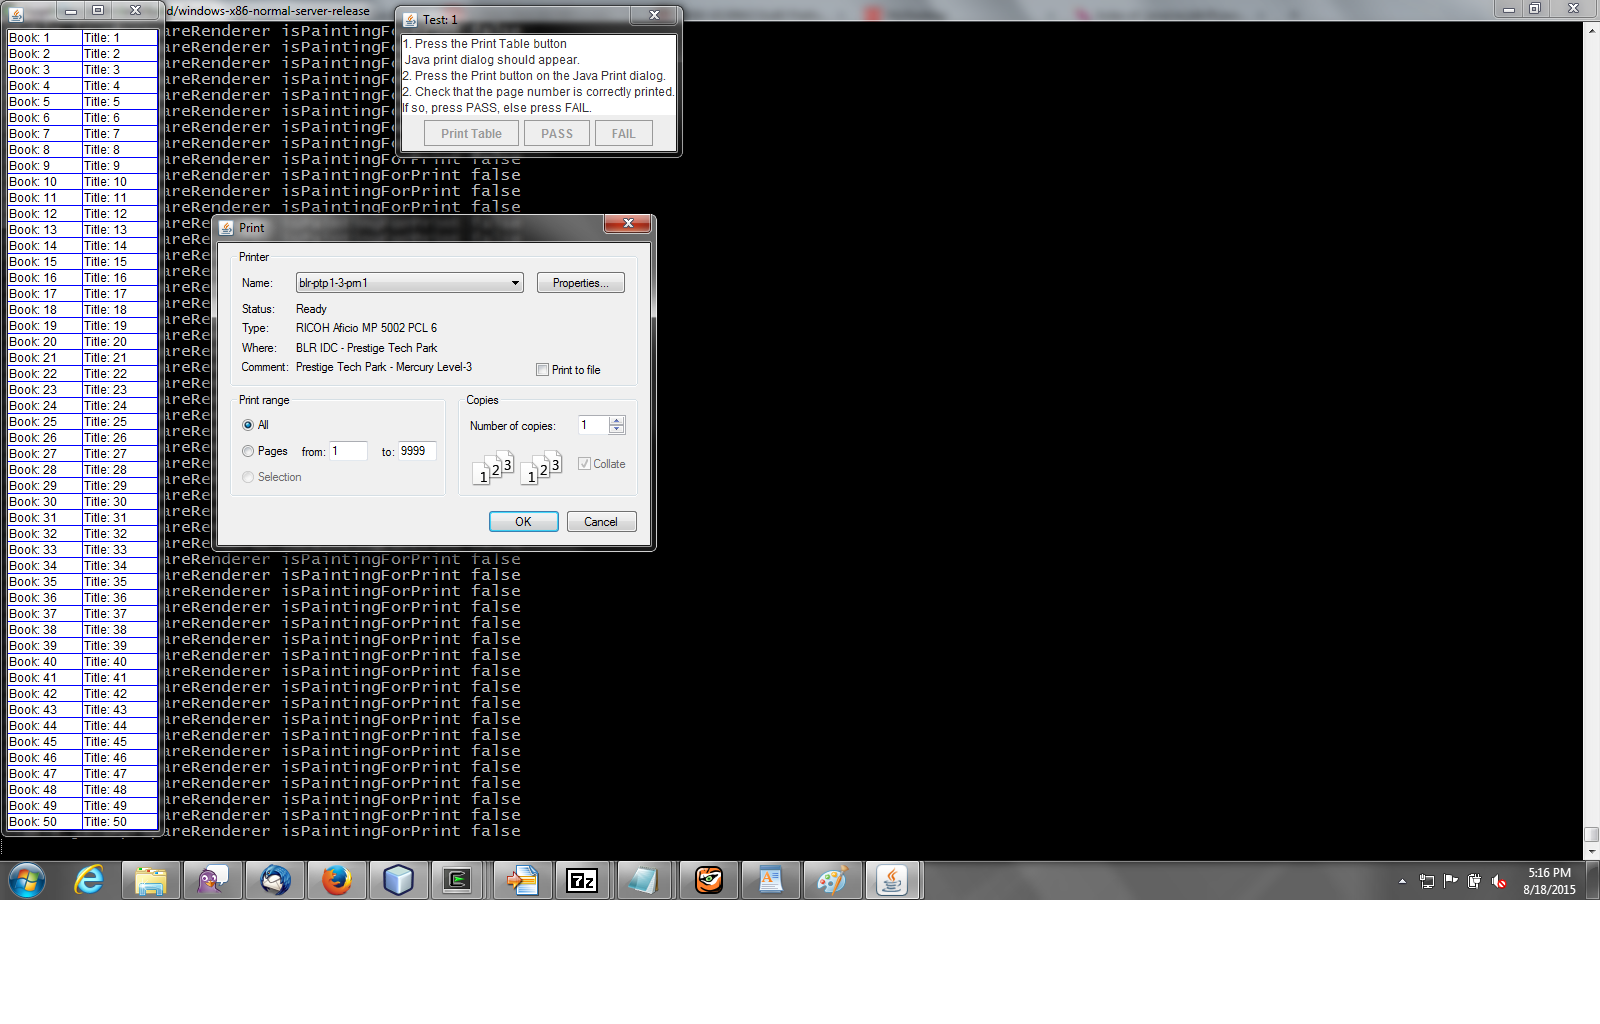Image resolution: width=1600 pixels, height=1024 pixels.
Task: Show hidden system tray icons
Action: (1402, 881)
